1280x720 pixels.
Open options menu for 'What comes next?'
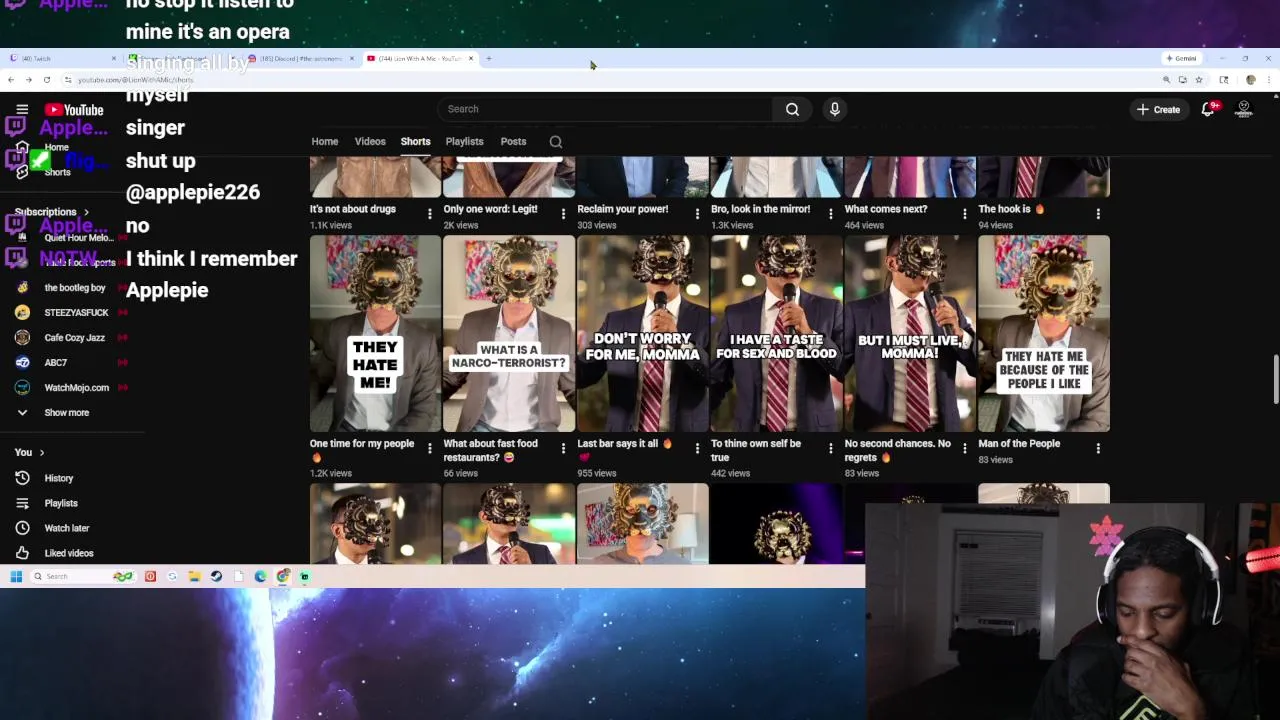click(965, 213)
